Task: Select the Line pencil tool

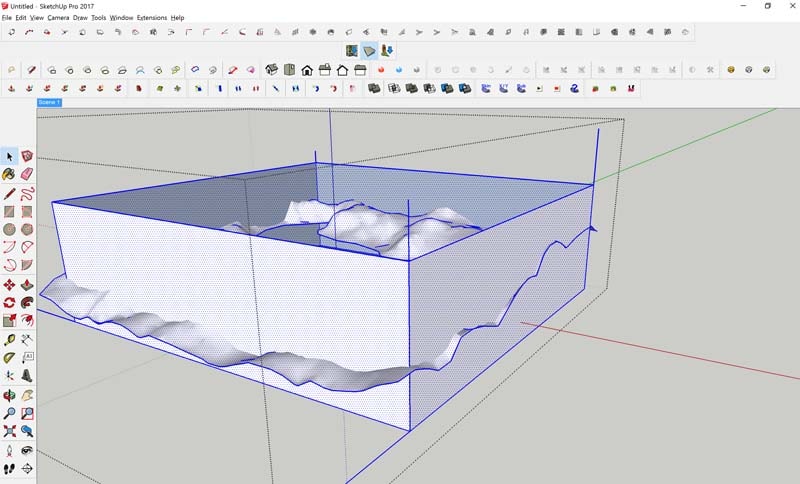Action: pos(9,193)
